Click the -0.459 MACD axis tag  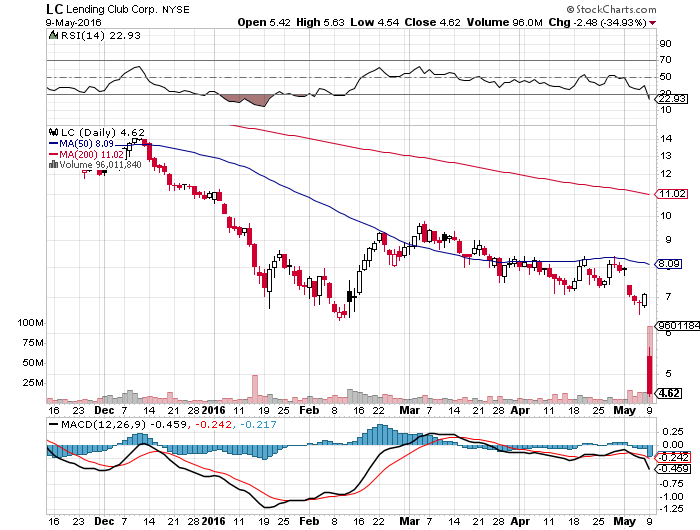point(672,469)
